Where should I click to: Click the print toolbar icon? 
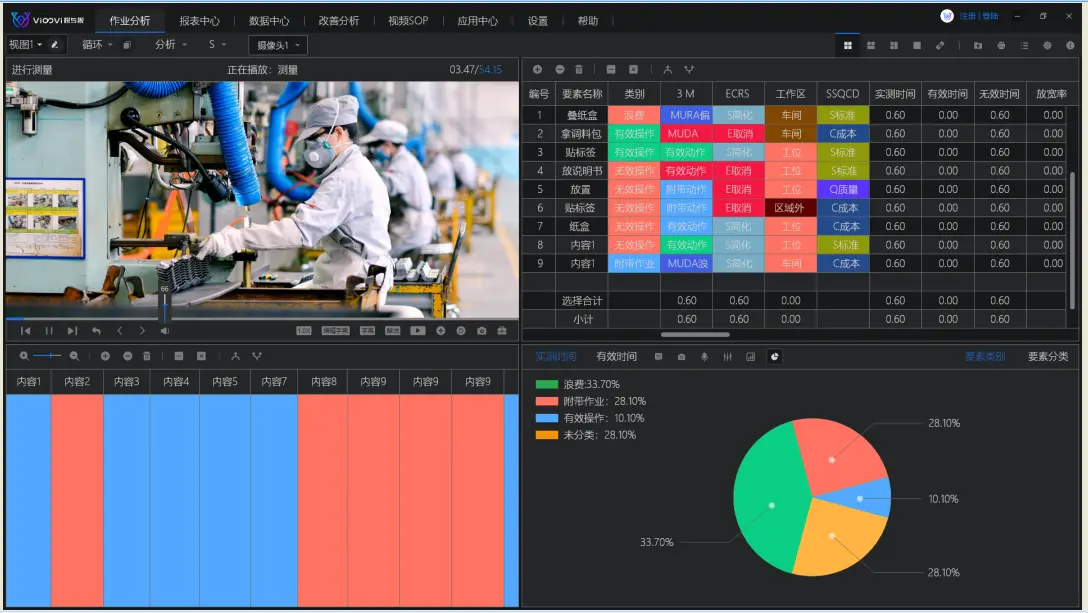pos(1001,45)
